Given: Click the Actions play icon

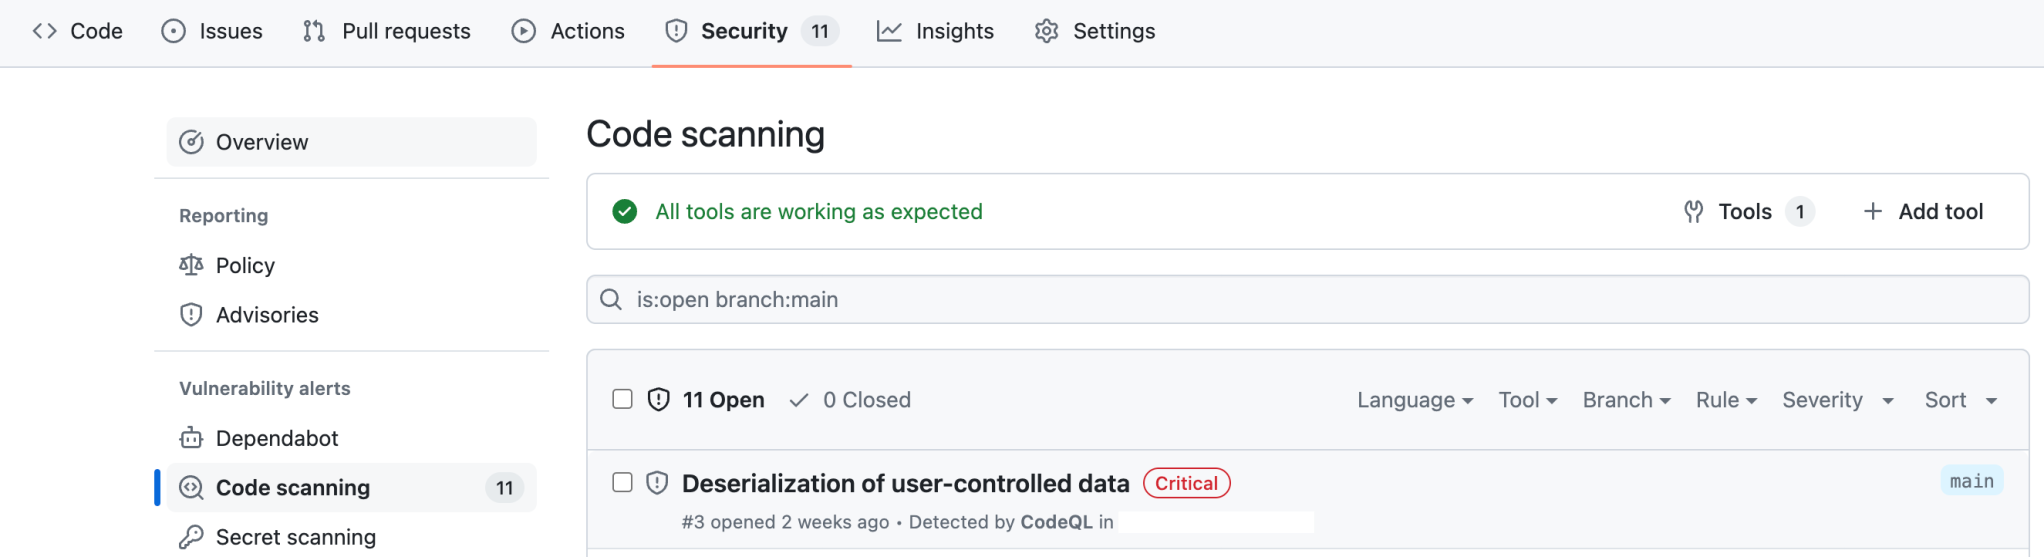Looking at the screenshot, I should (x=523, y=31).
